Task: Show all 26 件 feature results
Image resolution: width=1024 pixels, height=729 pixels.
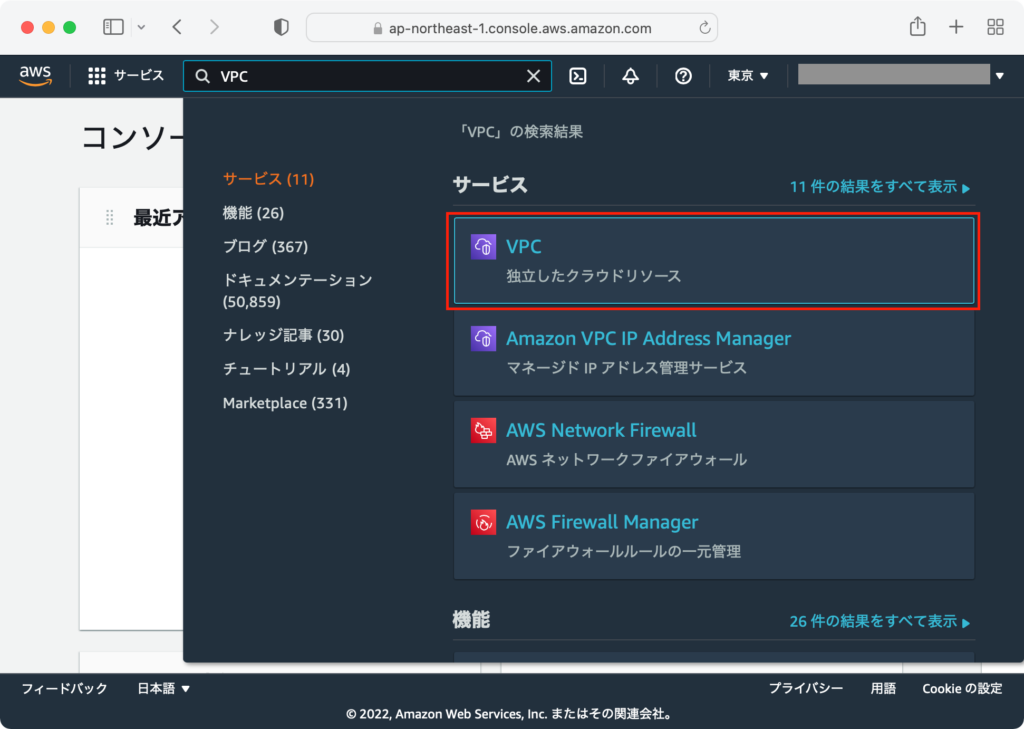Action: click(x=880, y=621)
